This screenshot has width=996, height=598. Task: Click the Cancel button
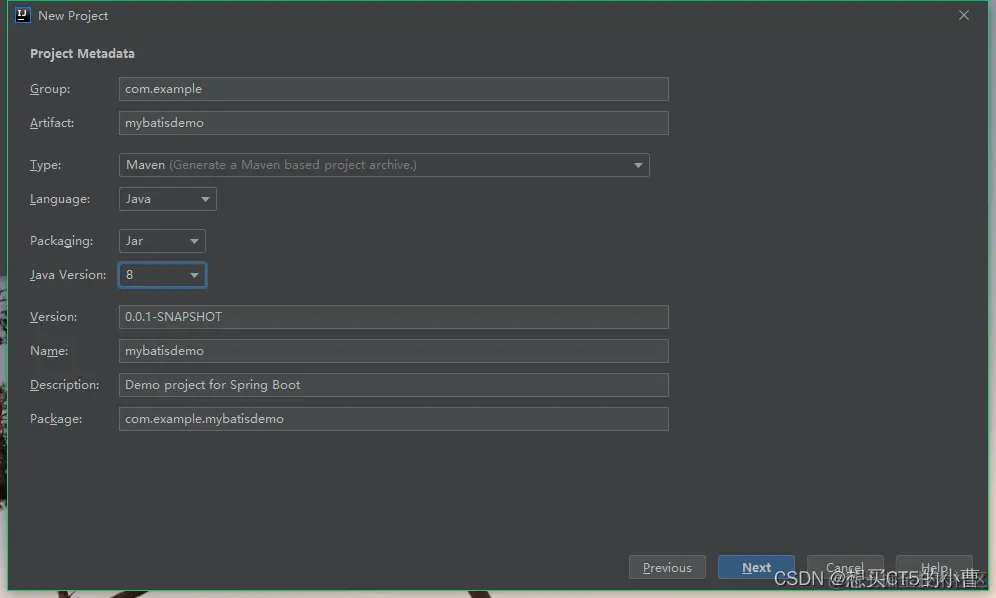tap(845, 567)
